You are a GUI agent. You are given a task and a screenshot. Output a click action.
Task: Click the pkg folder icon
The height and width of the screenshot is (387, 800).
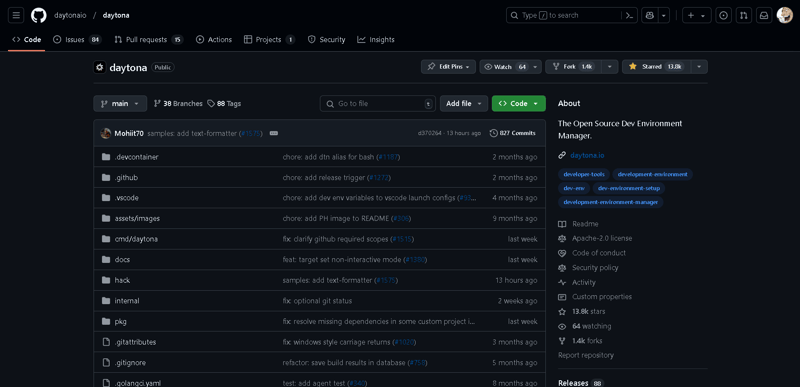106,321
